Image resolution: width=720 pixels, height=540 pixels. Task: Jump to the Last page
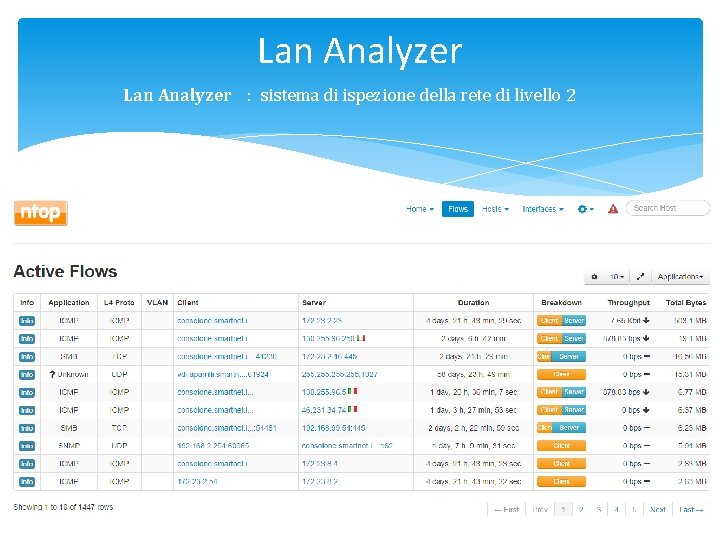[x=691, y=509]
